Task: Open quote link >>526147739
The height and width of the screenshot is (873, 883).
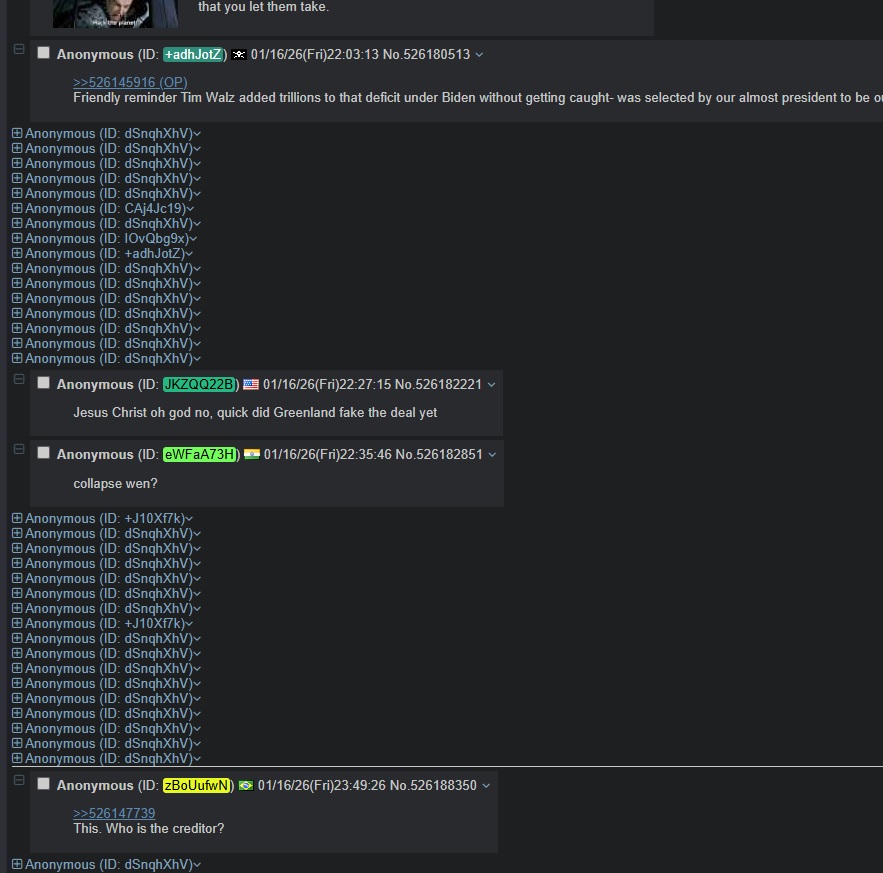Action: (x=114, y=813)
